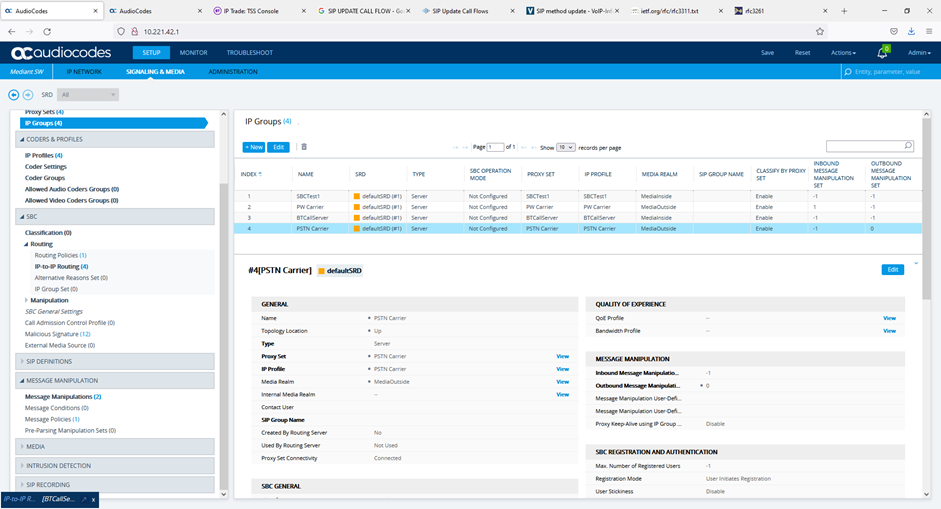Bookmark this page with the star icon
Screen dimensions: 941x509
point(820,31)
